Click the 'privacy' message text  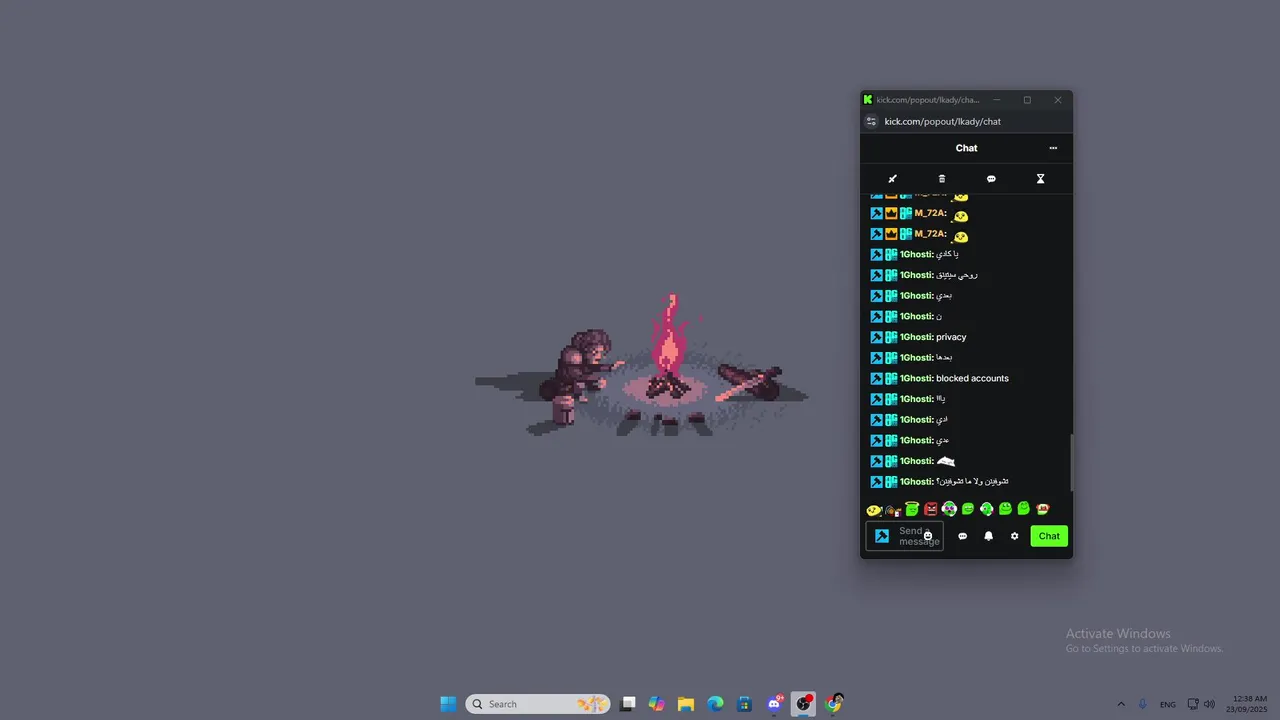(951, 337)
